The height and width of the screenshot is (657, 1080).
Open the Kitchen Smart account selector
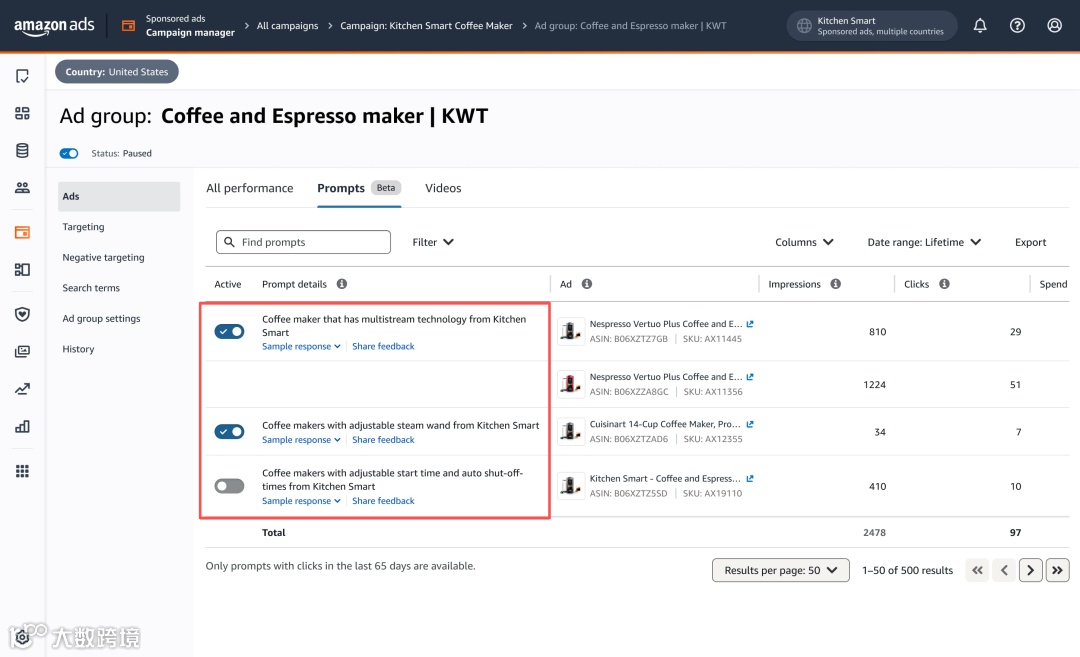872,25
